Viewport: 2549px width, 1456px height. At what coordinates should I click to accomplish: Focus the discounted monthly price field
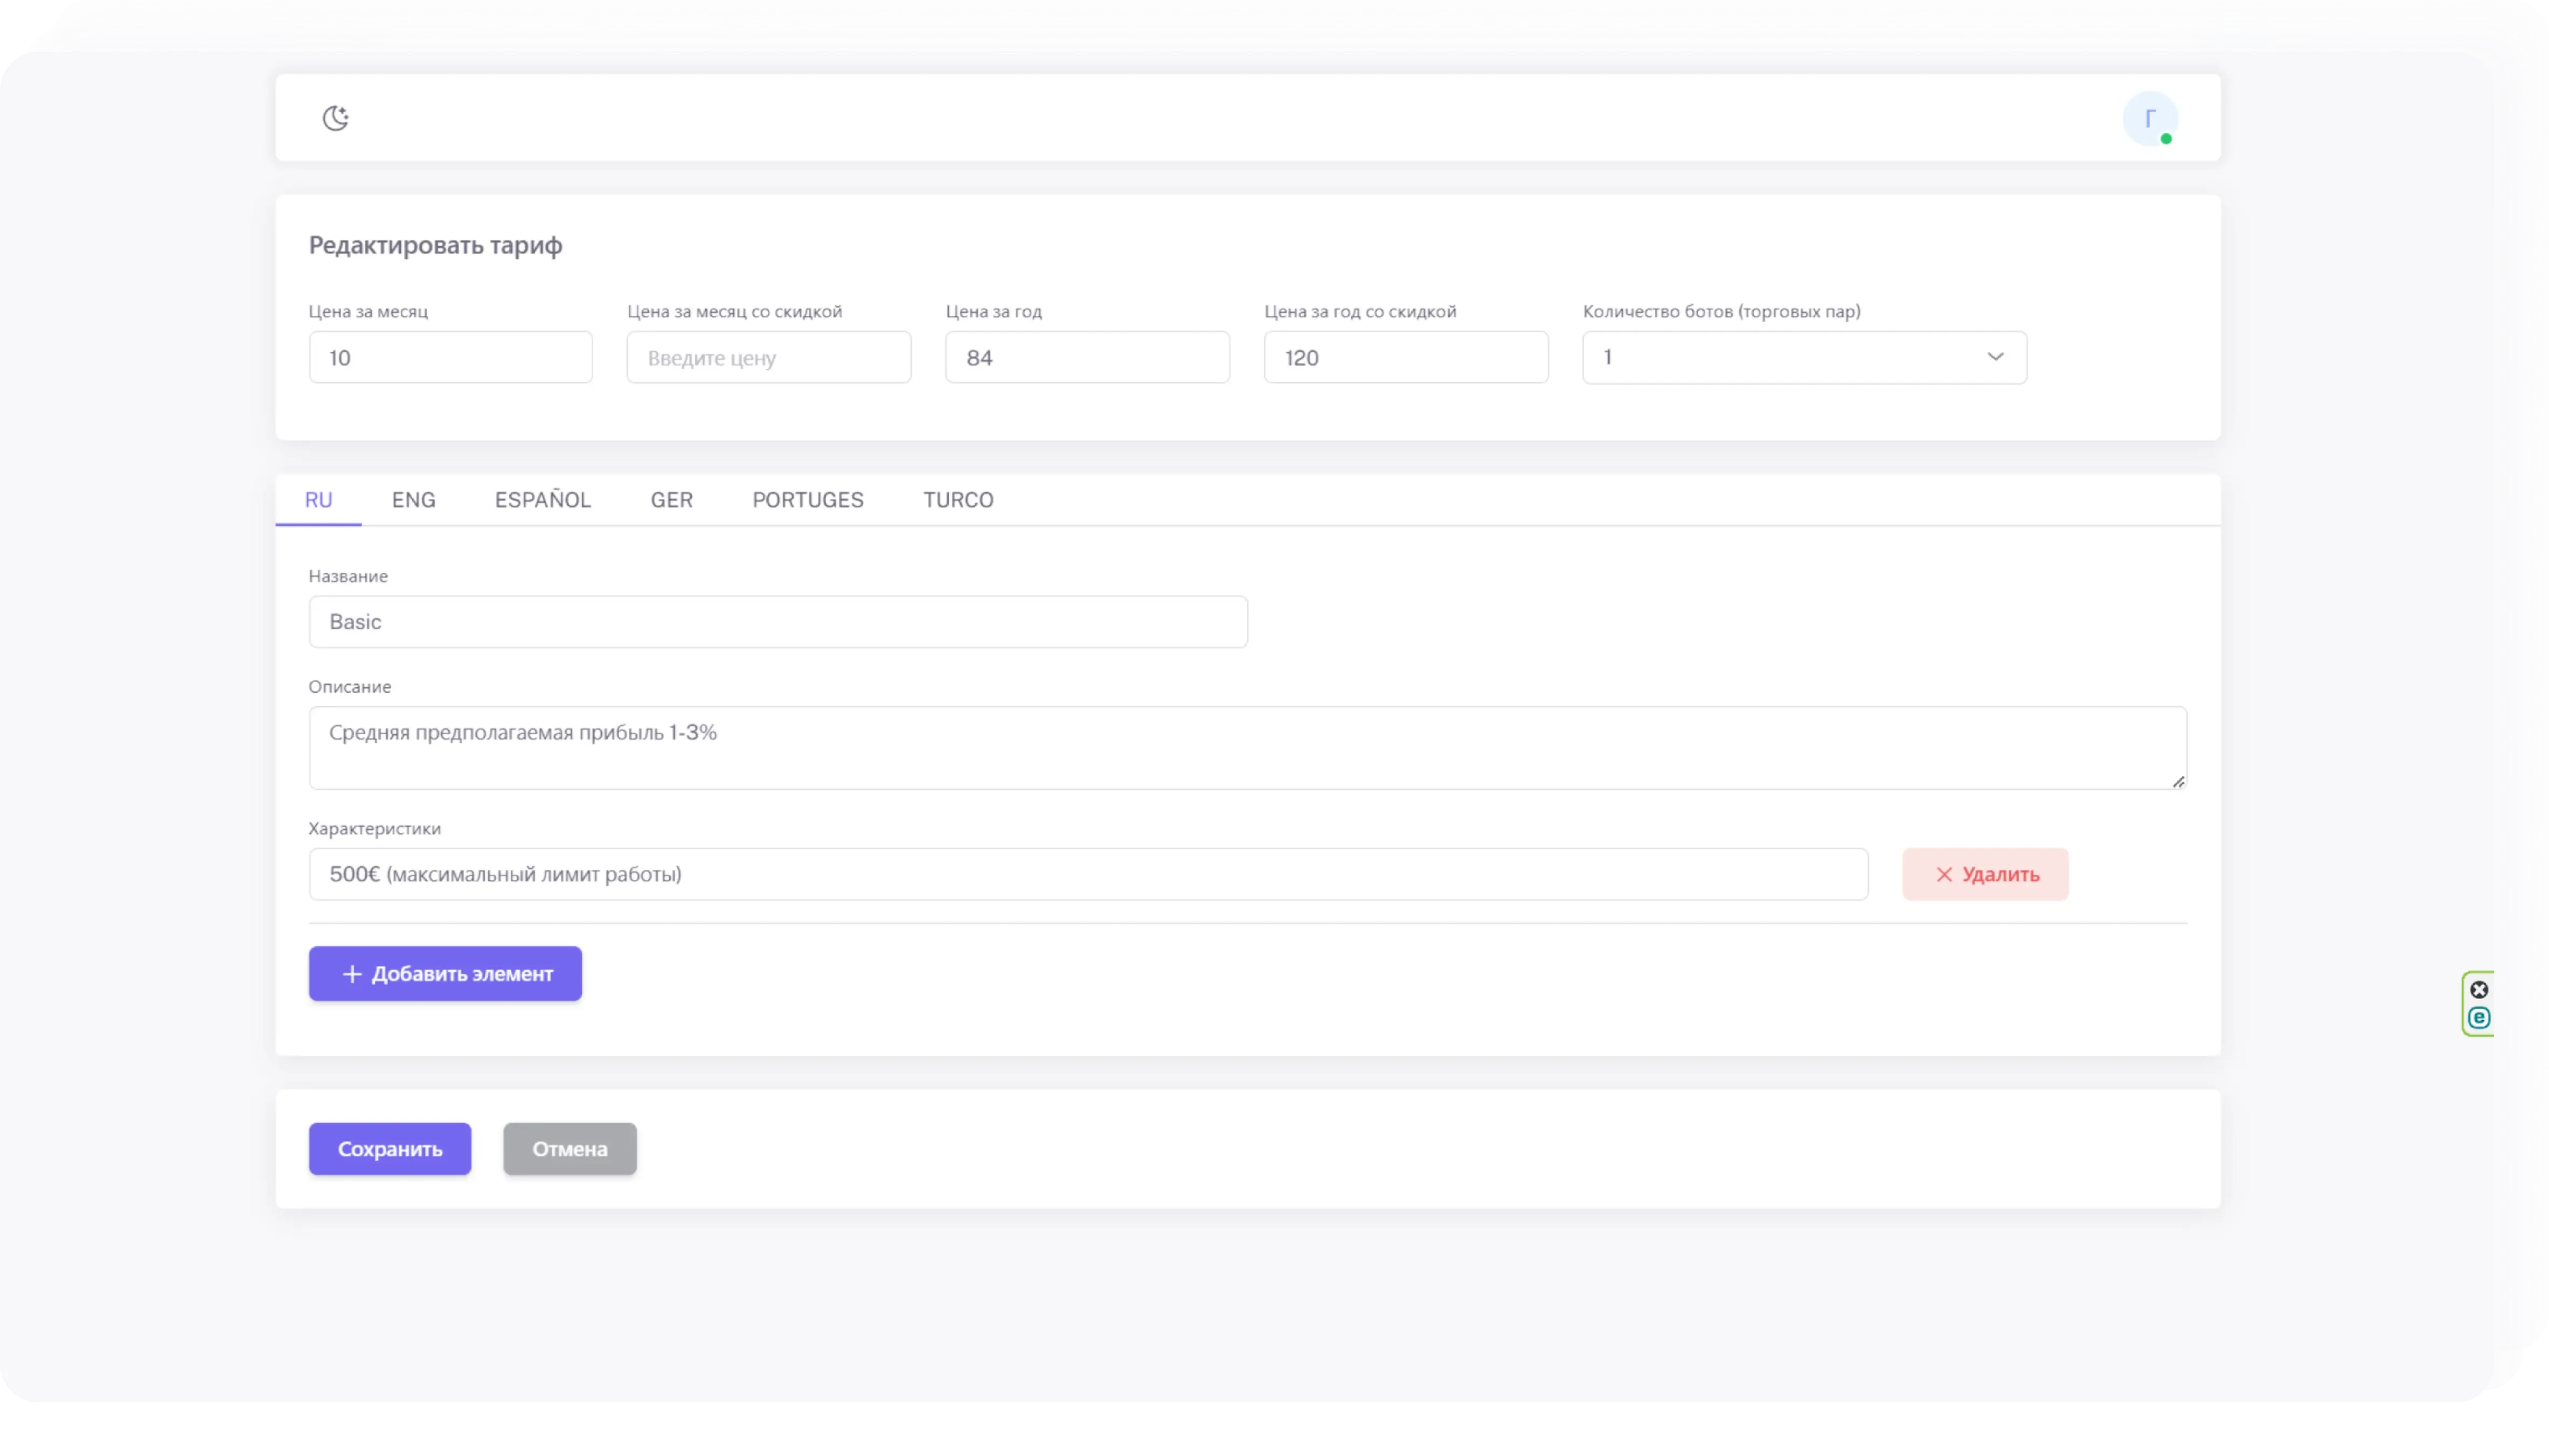coord(768,357)
